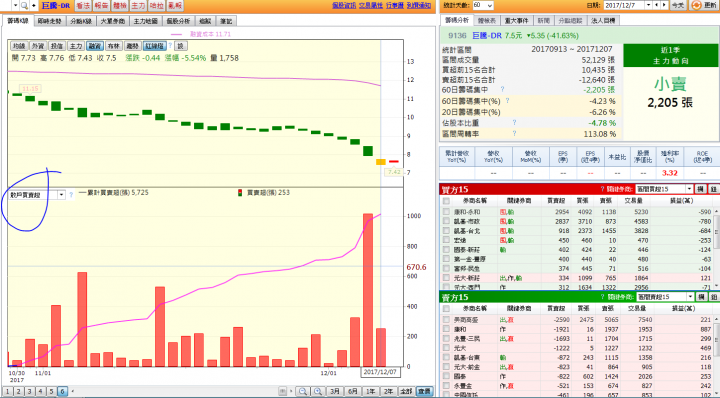Open the 行事曆 link

point(394,6)
